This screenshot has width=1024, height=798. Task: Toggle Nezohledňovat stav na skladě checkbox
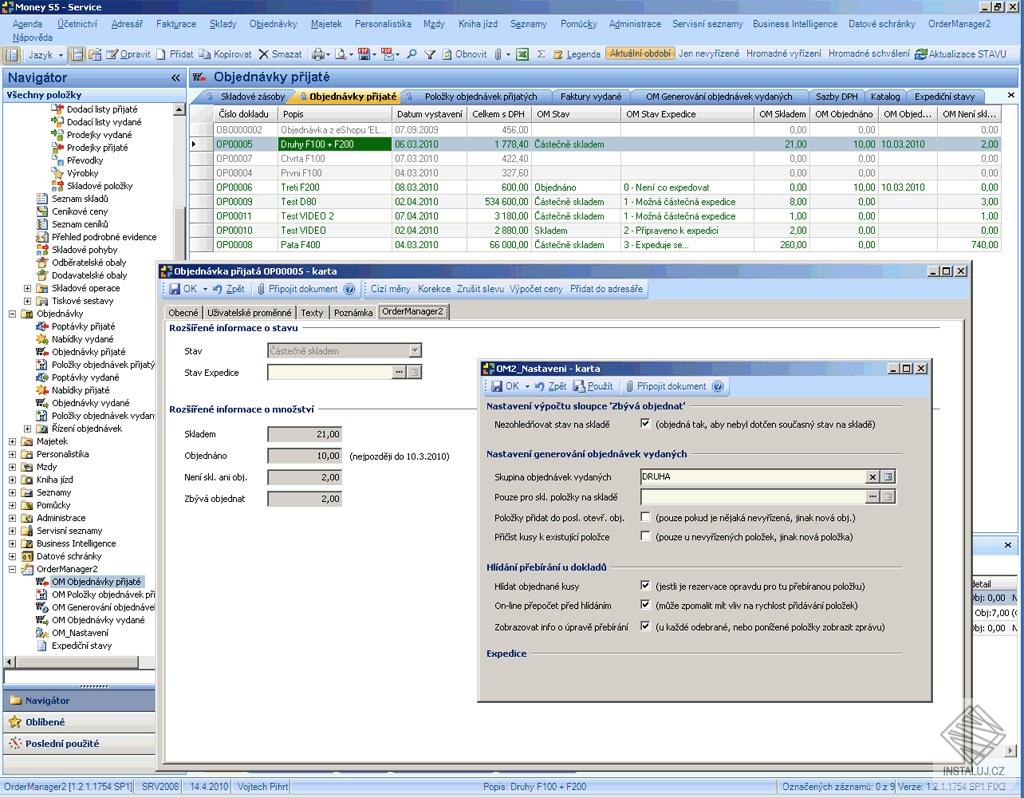pos(645,424)
